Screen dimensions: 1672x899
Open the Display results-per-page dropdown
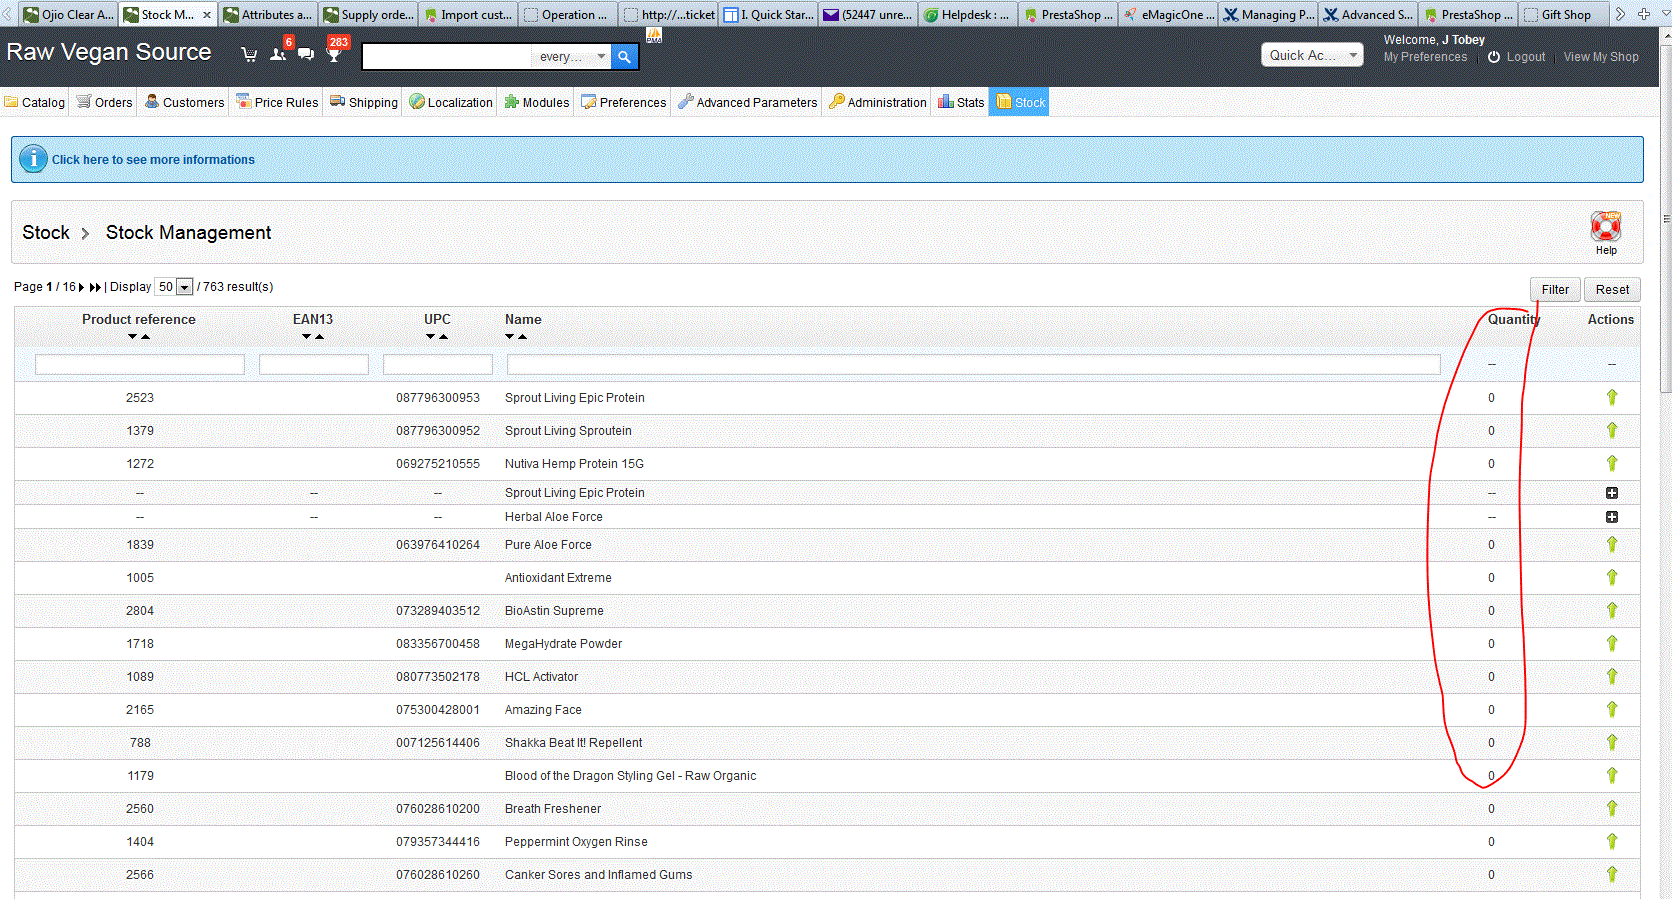(x=174, y=287)
